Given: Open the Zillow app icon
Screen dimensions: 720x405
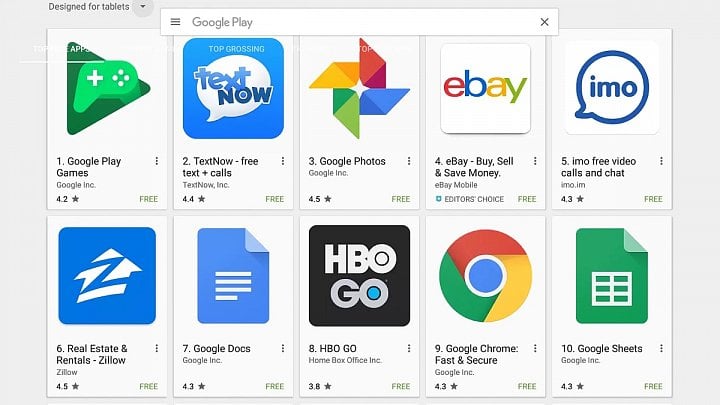Looking at the screenshot, I should pos(107,276).
